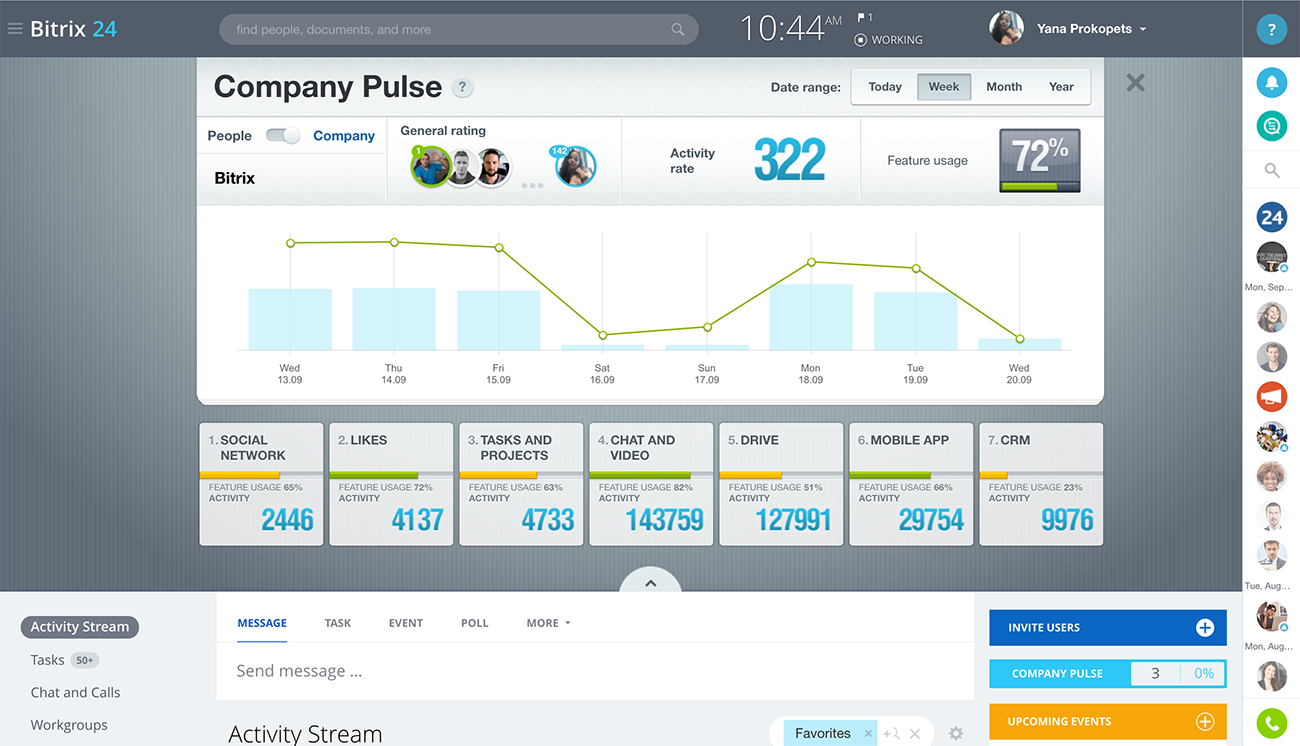Image resolution: width=1300 pixels, height=746 pixels.
Task: Click the green chat messages icon
Action: coord(1271,126)
